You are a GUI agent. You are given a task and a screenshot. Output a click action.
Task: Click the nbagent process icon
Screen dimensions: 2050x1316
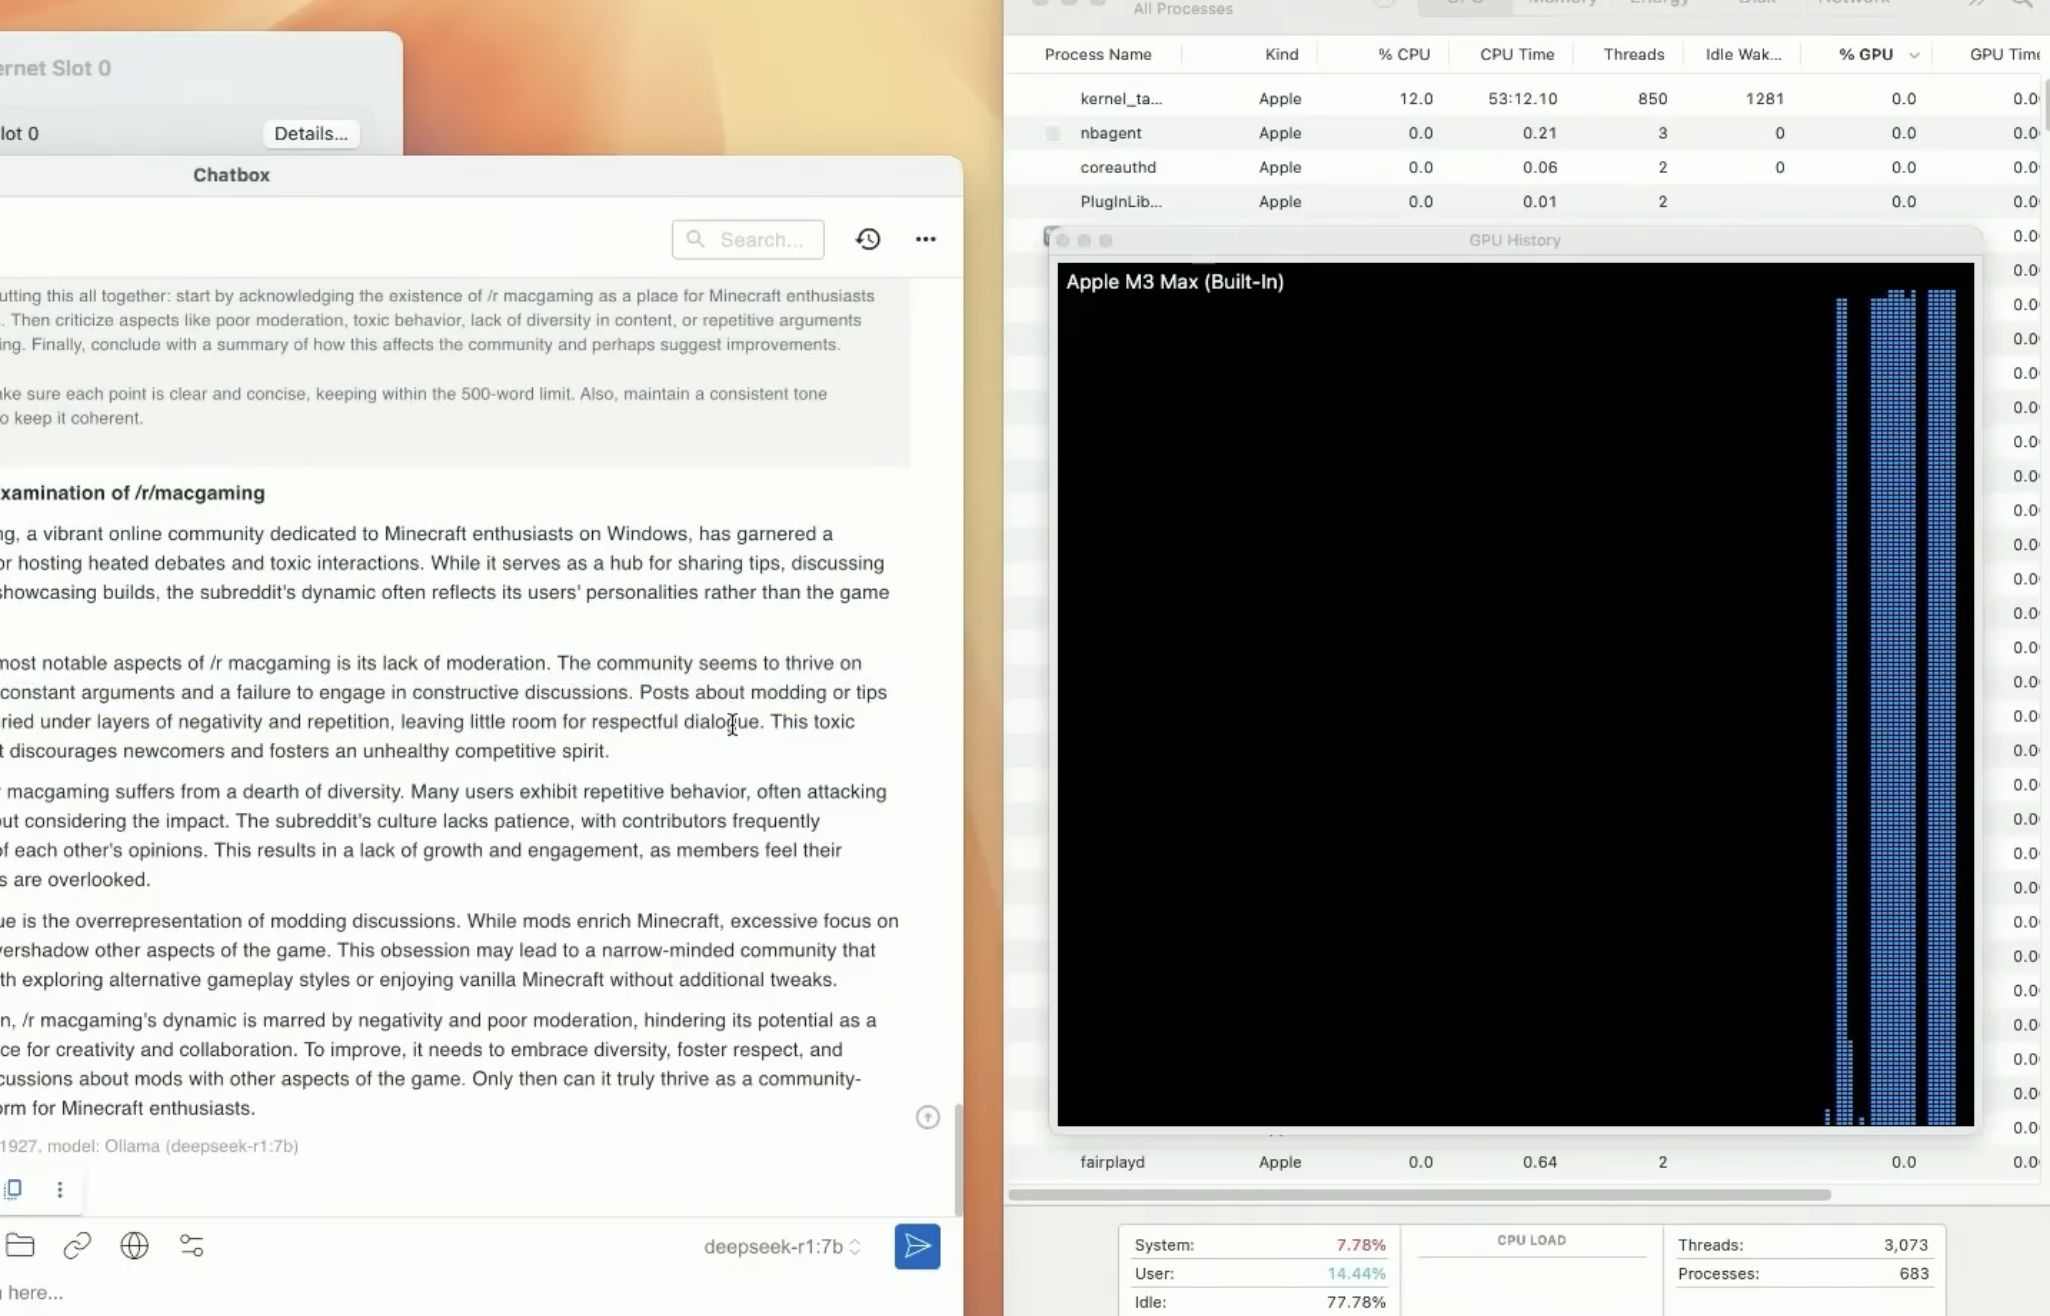(1053, 133)
